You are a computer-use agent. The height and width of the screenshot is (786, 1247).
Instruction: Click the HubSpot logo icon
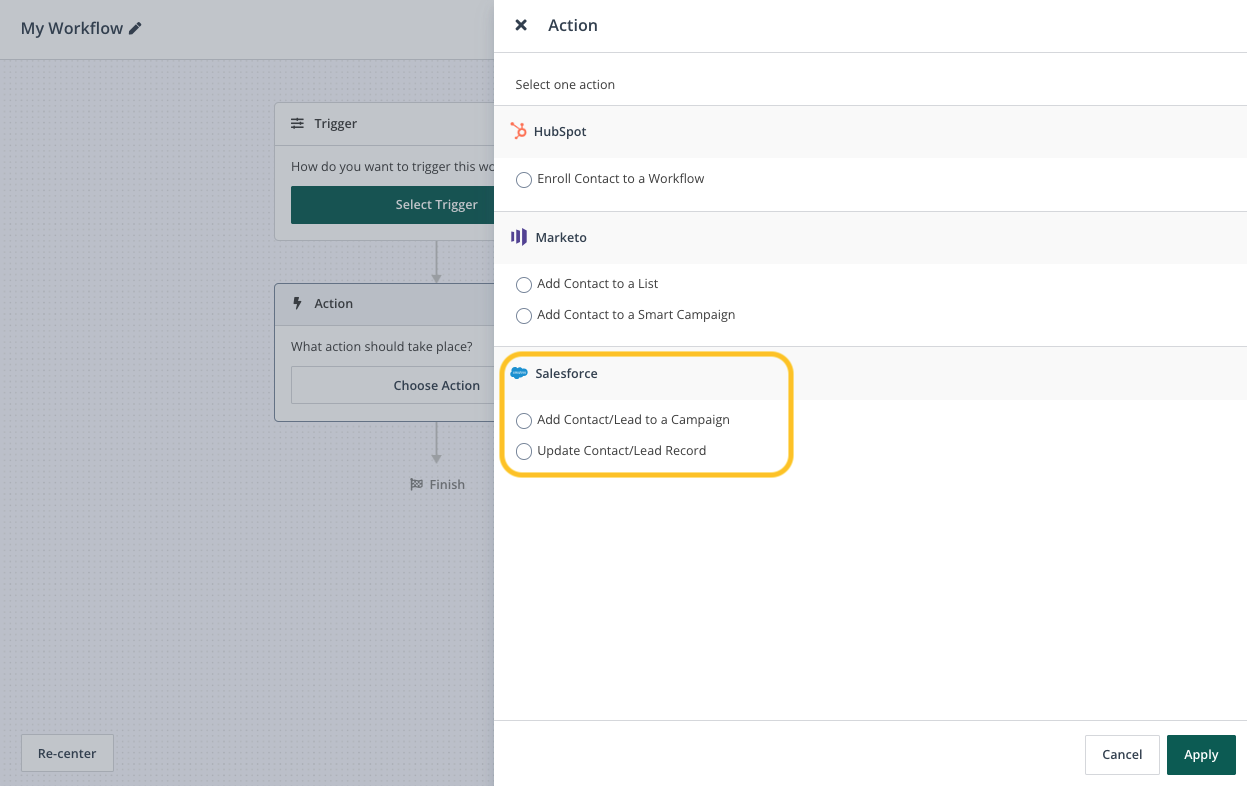[518, 131]
